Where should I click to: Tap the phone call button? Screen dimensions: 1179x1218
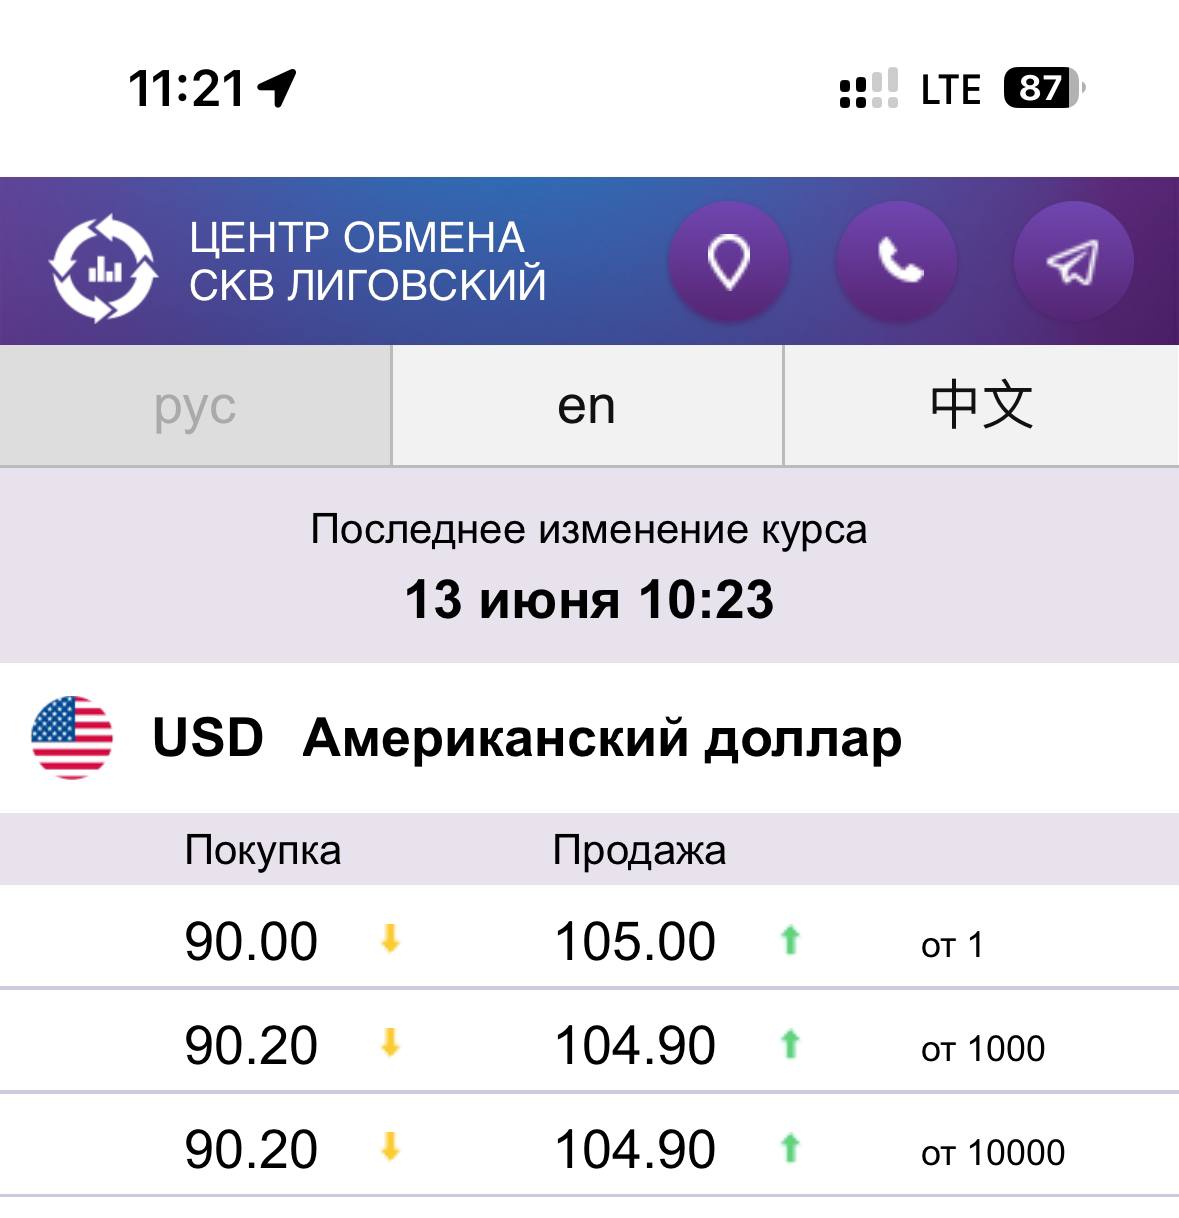[897, 261]
